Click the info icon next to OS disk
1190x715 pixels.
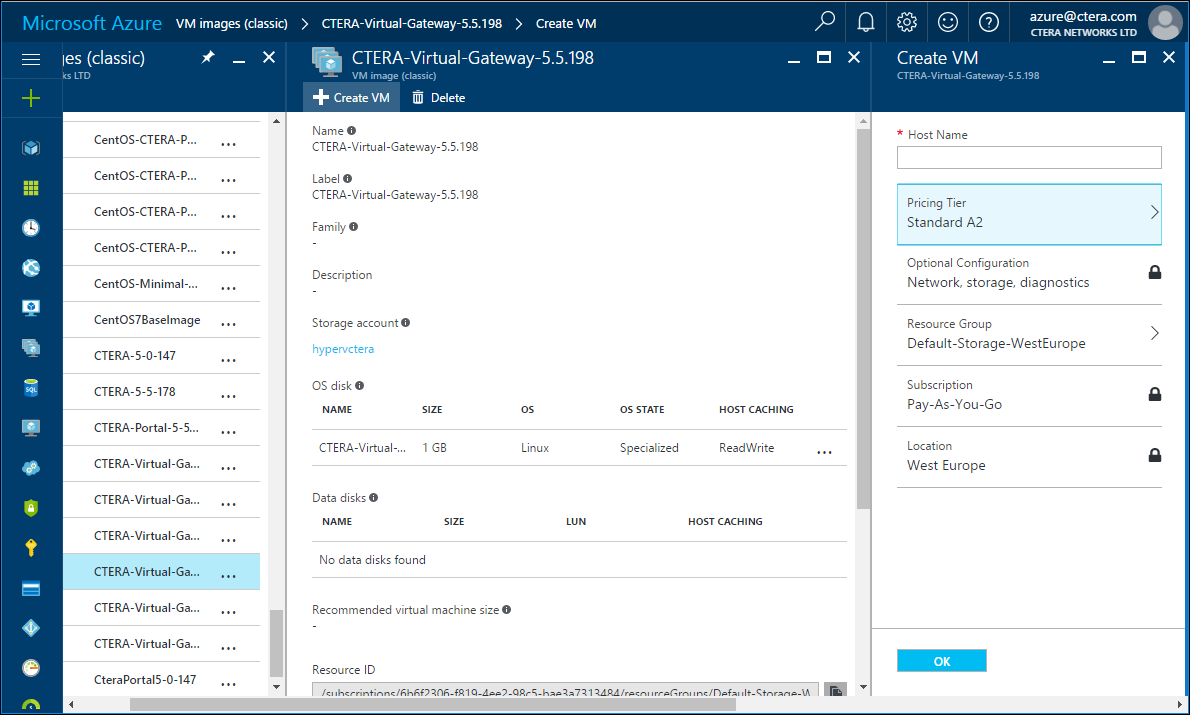360,386
